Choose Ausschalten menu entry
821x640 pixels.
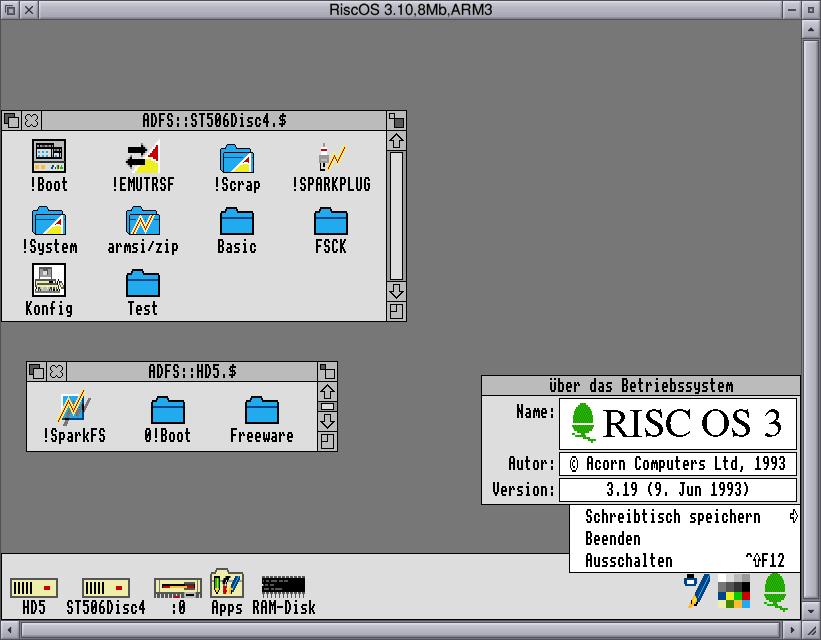click(x=628, y=561)
